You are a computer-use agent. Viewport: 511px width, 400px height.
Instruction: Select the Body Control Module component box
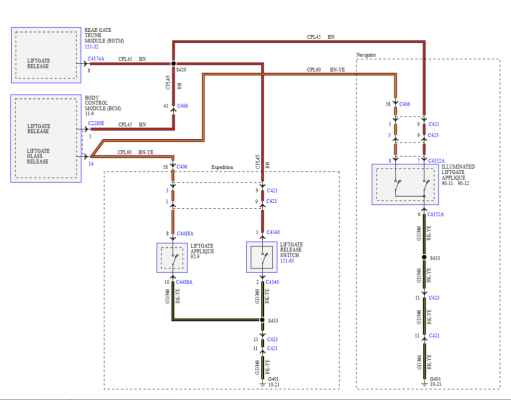46,139
